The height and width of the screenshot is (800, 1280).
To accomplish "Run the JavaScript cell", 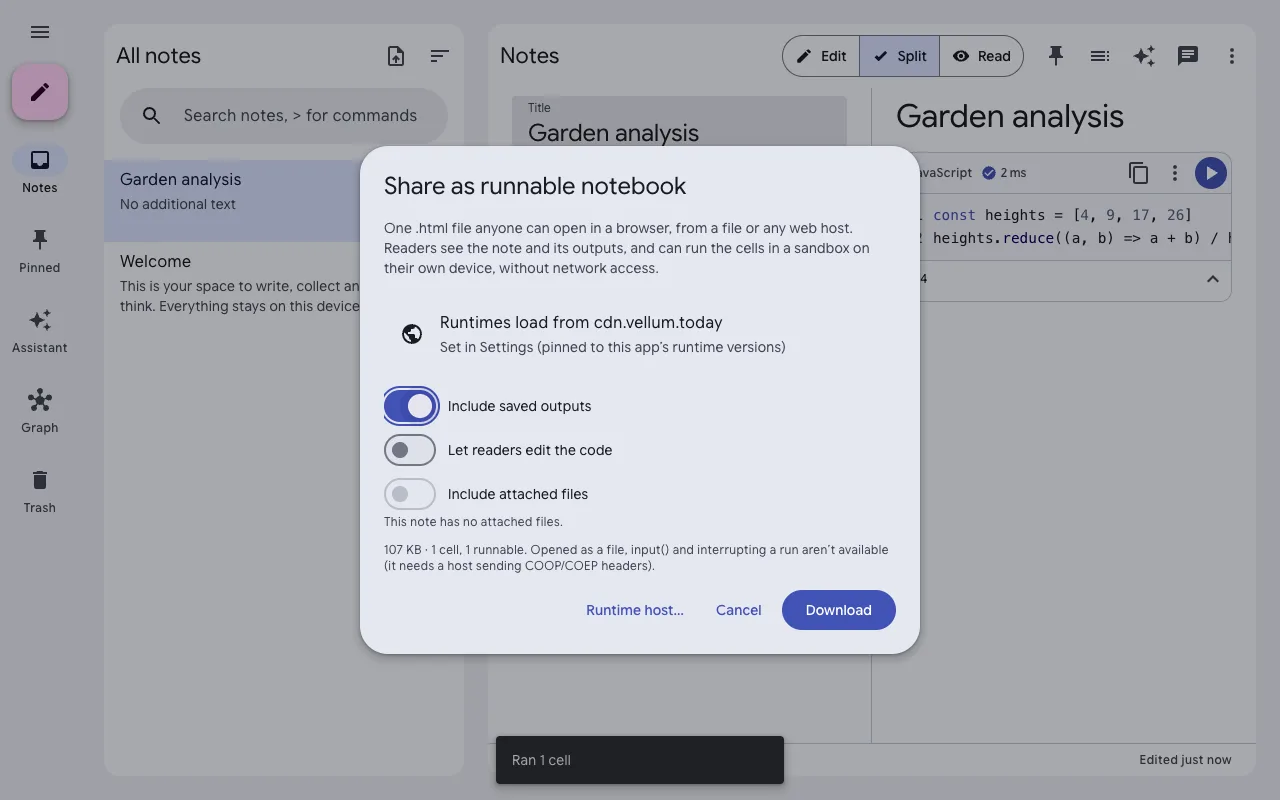I will (1211, 173).
